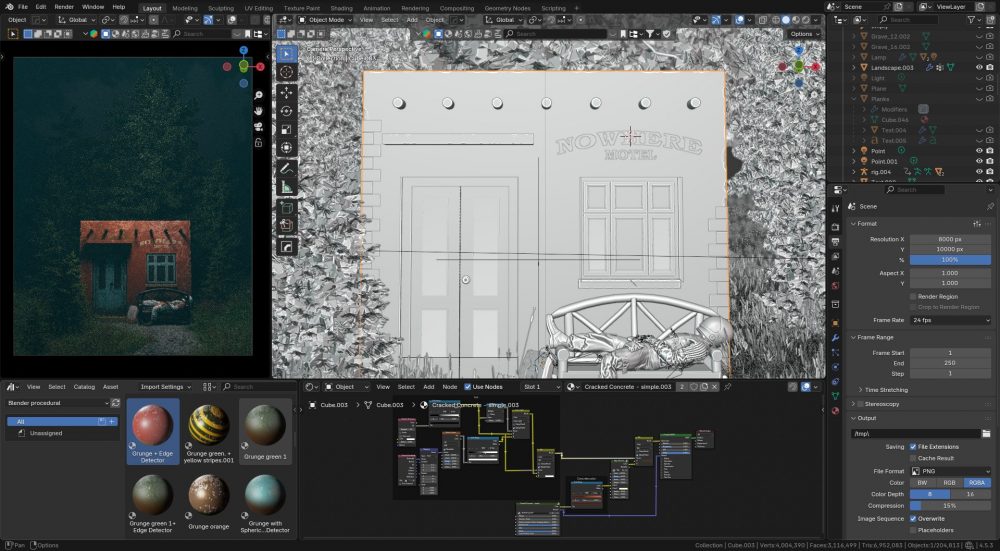Click the pan hand icon in left viewport

(258, 111)
